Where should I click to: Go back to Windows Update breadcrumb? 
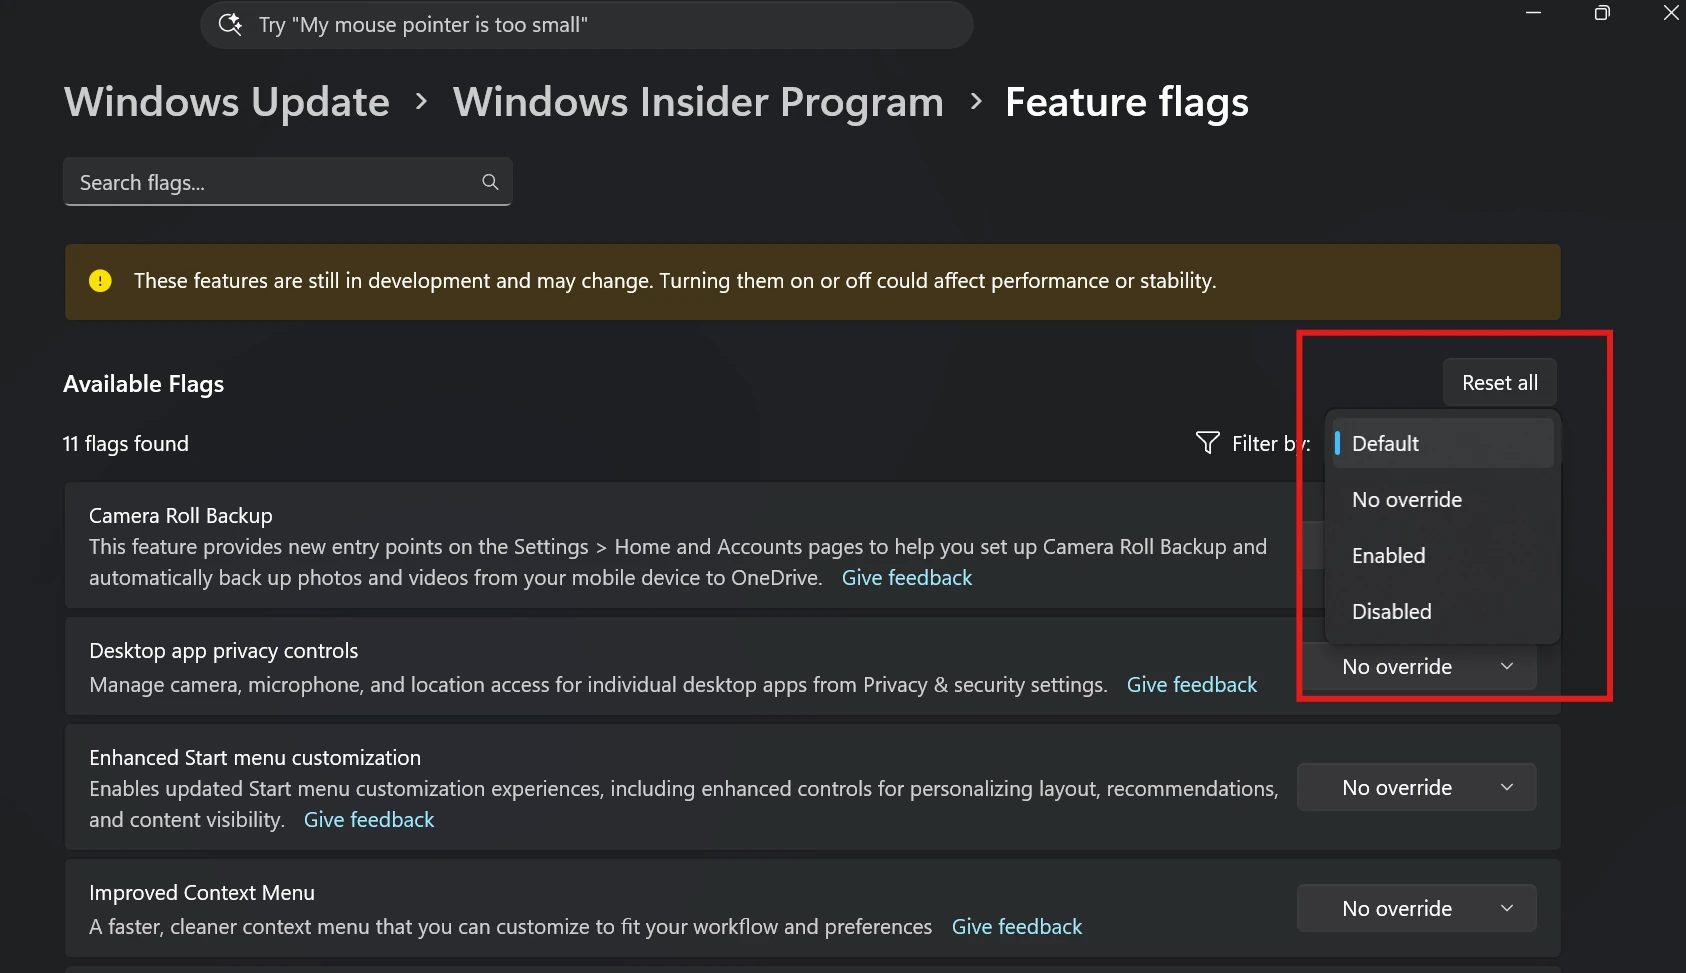[227, 102]
